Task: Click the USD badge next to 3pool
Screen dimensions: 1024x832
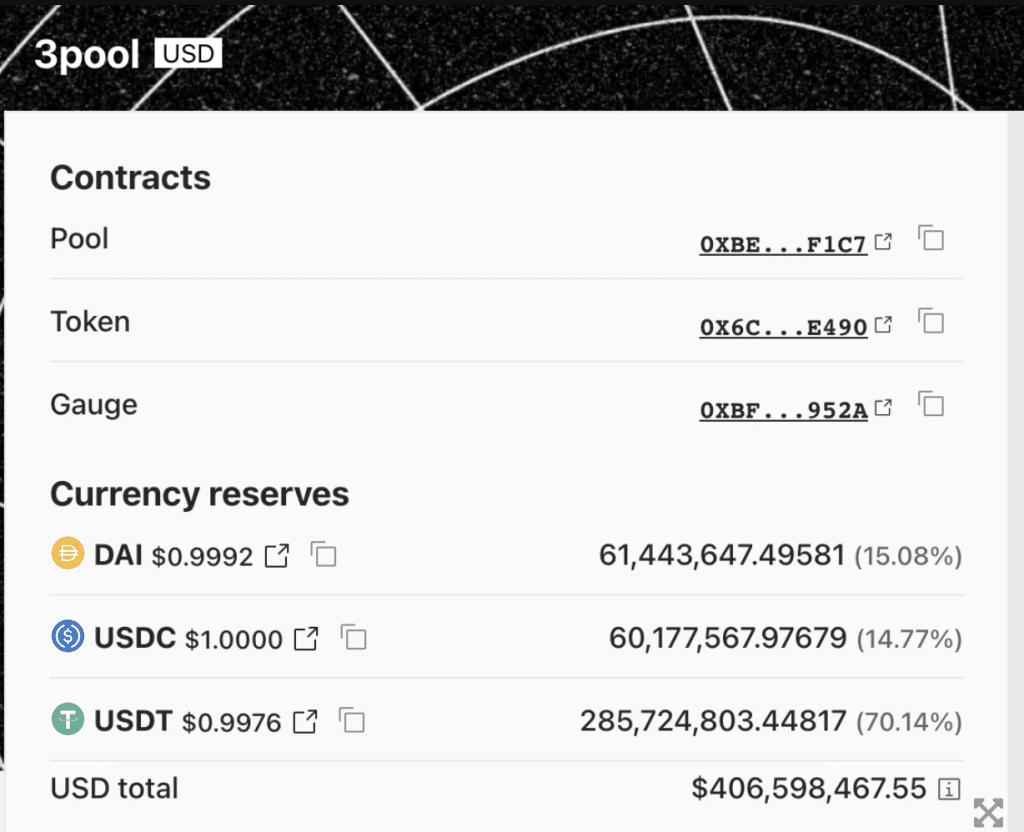Action: coord(188,54)
